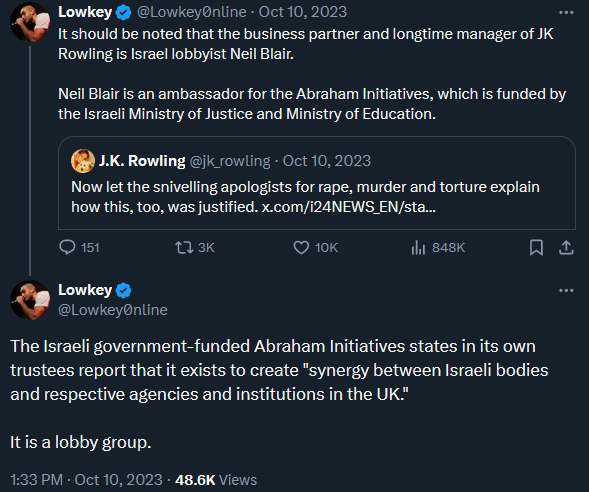Open the three-dot menu on the second tweet
This screenshot has width=589, height=492.
[x=566, y=290]
